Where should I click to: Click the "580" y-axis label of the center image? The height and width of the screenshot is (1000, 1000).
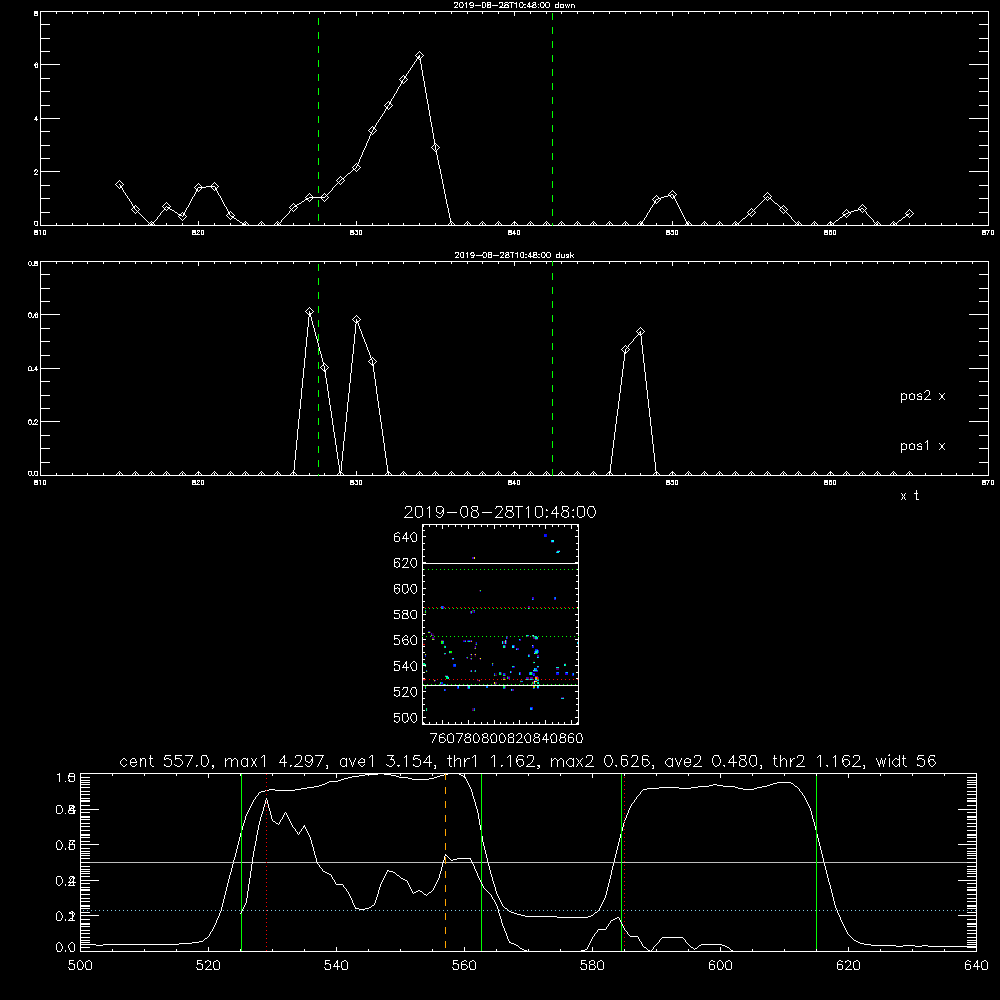coord(405,615)
